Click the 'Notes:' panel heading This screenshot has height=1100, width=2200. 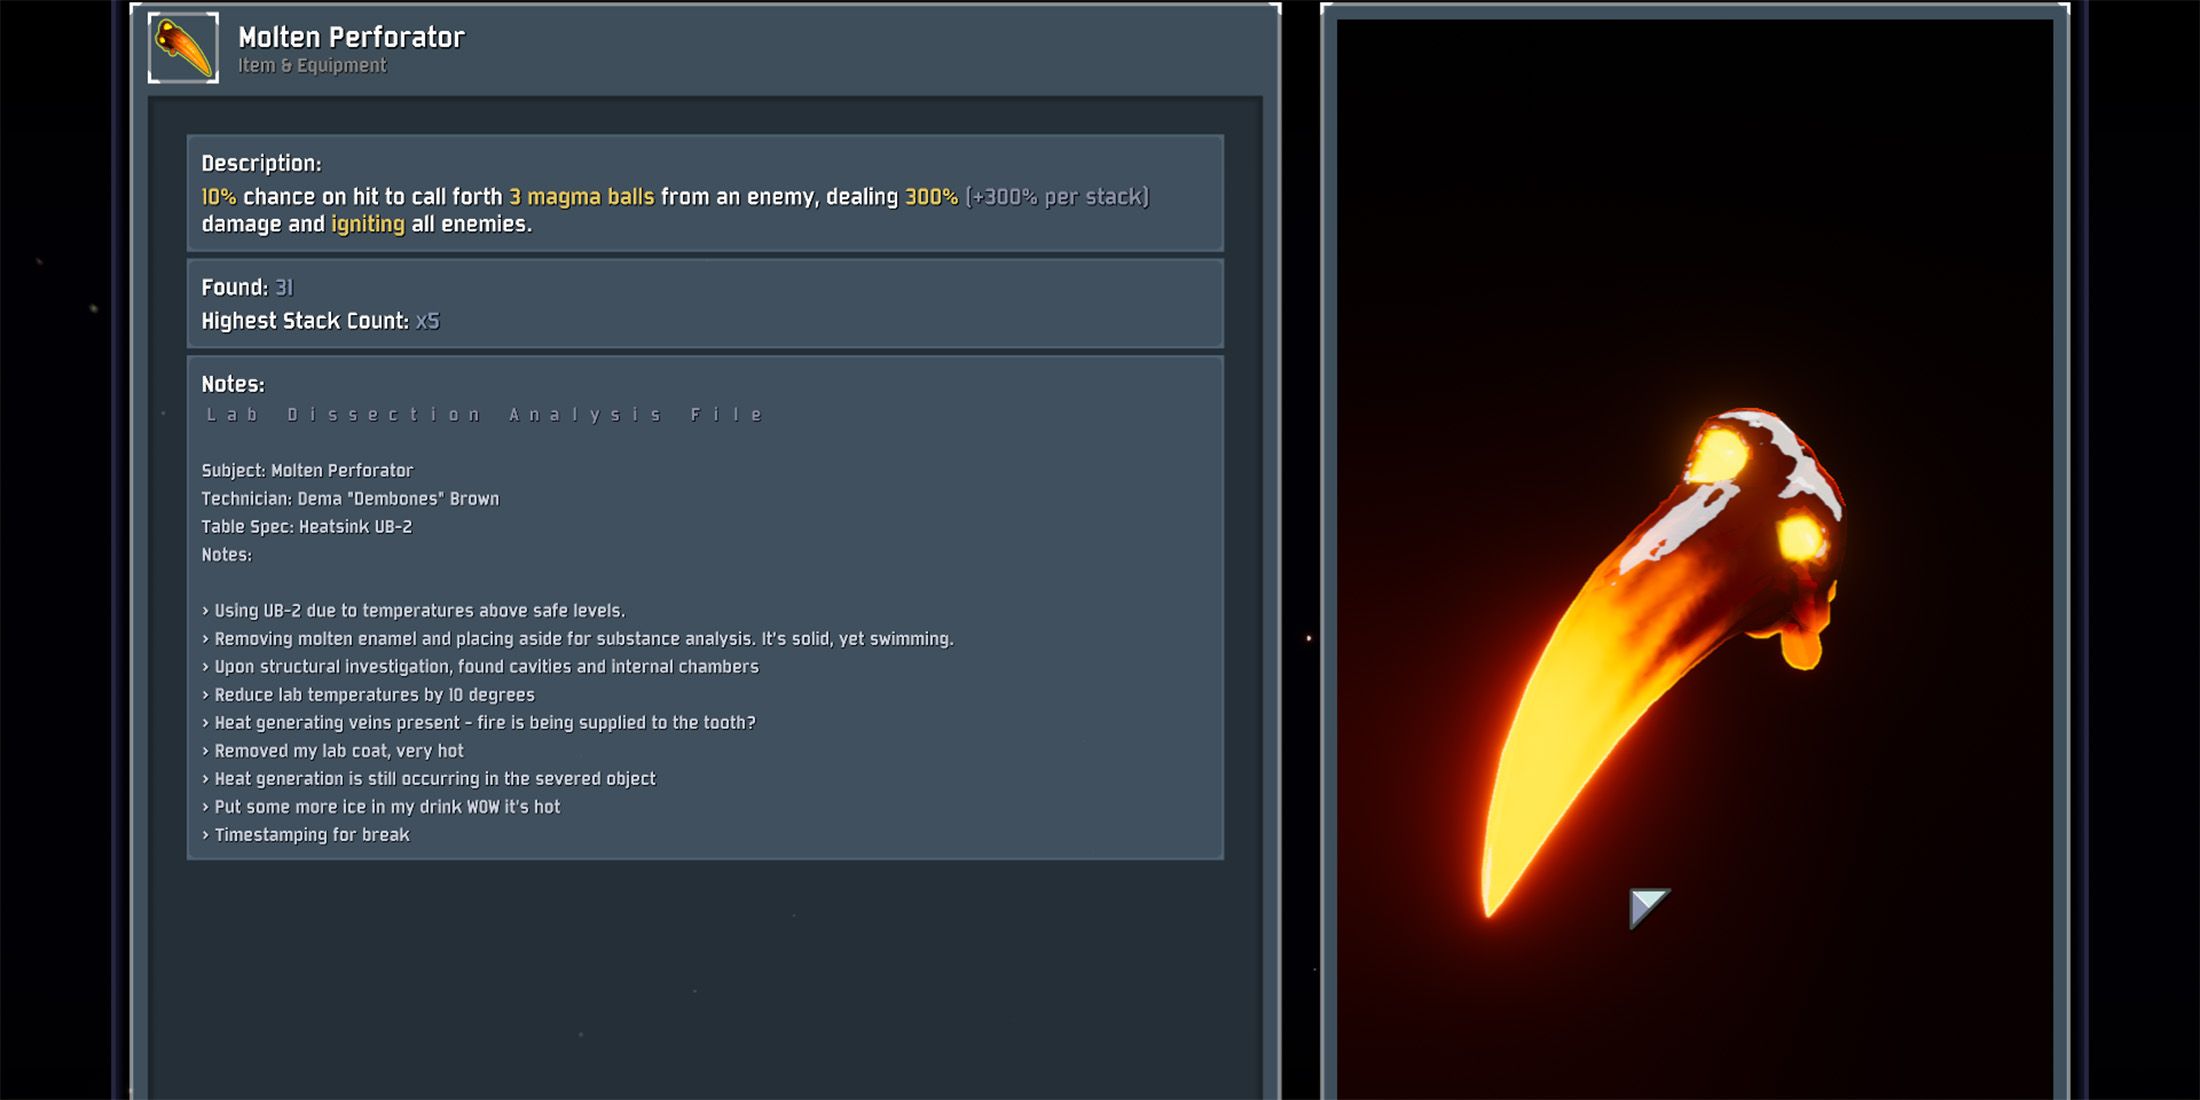click(233, 384)
